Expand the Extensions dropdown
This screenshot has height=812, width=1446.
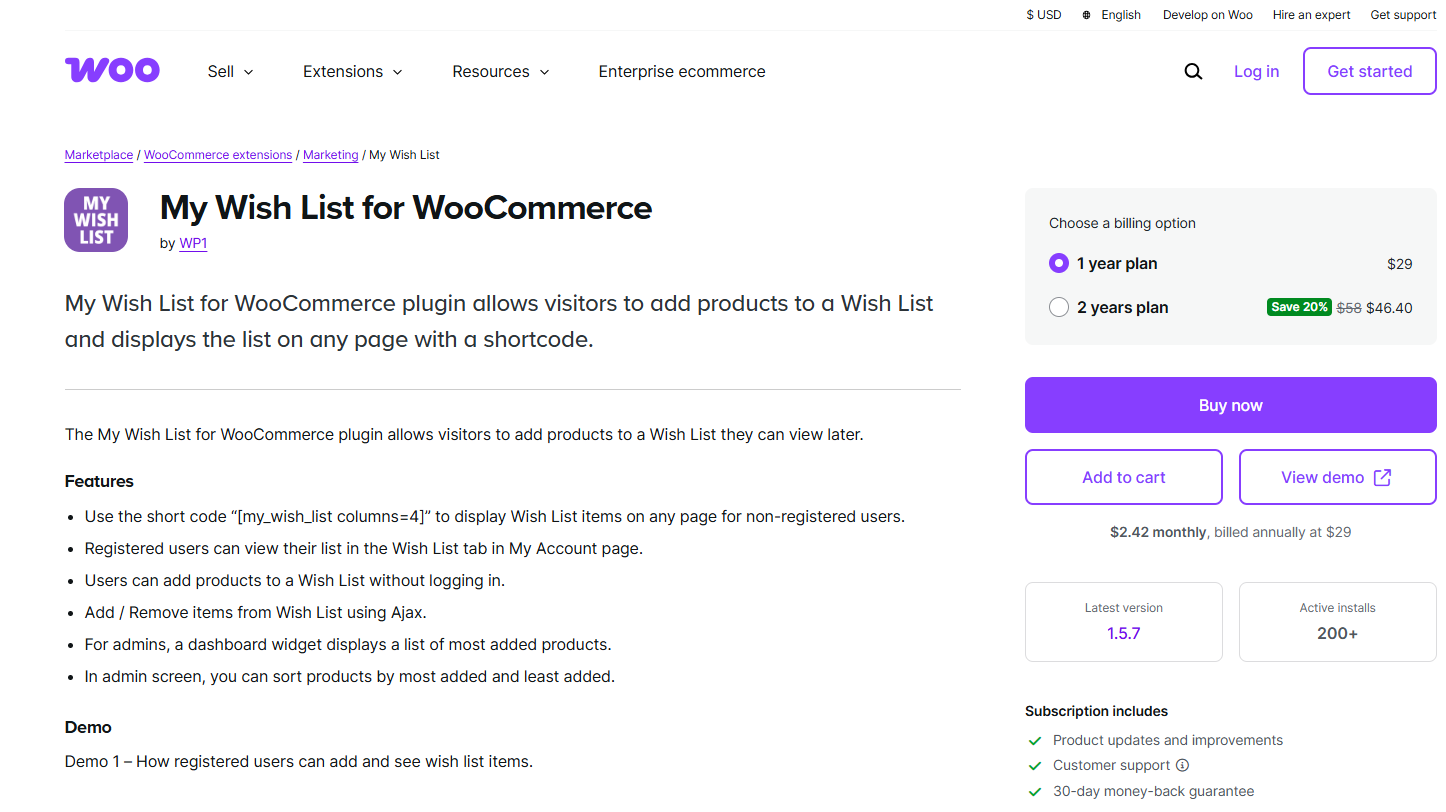[353, 71]
